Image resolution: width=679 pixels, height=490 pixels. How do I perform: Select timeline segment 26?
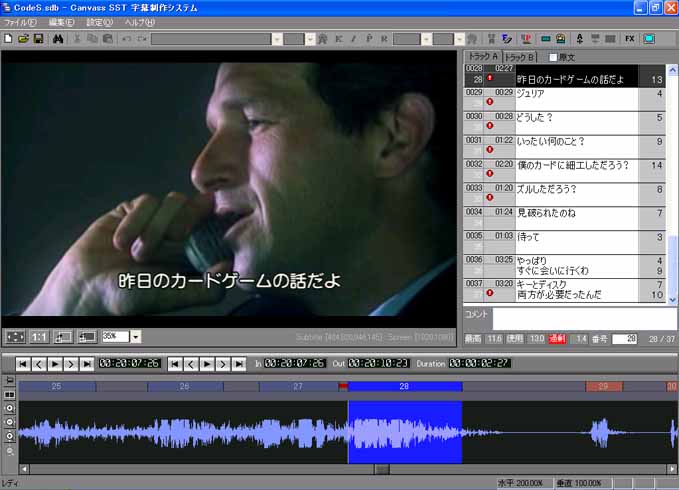click(185, 386)
